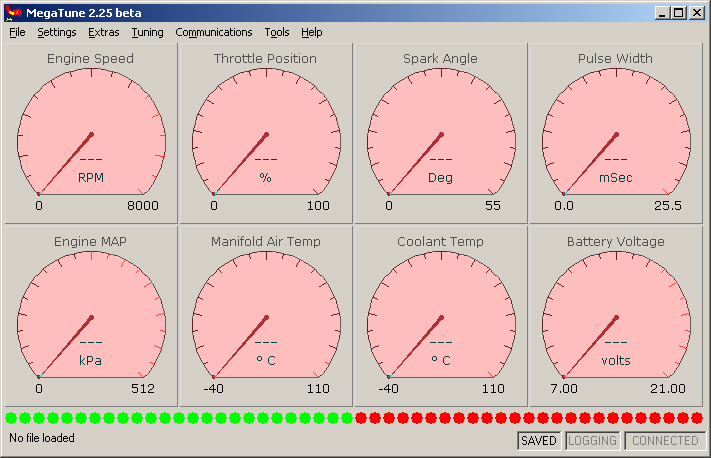Click the volts unit label
This screenshot has height=458, width=711.
point(616,361)
